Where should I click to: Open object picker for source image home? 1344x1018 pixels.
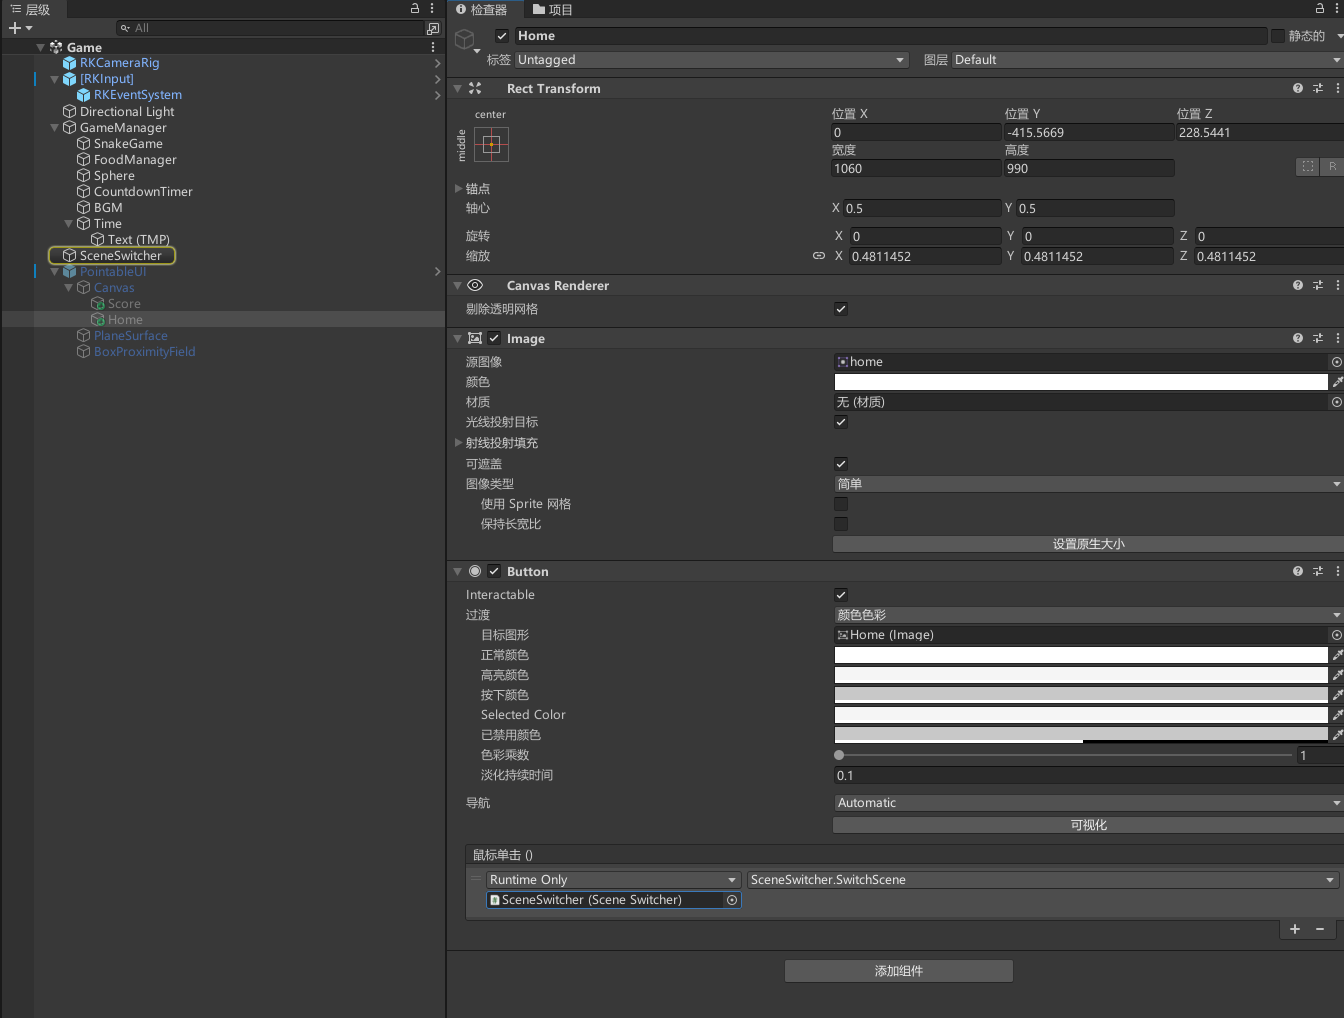pos(1336,362)
